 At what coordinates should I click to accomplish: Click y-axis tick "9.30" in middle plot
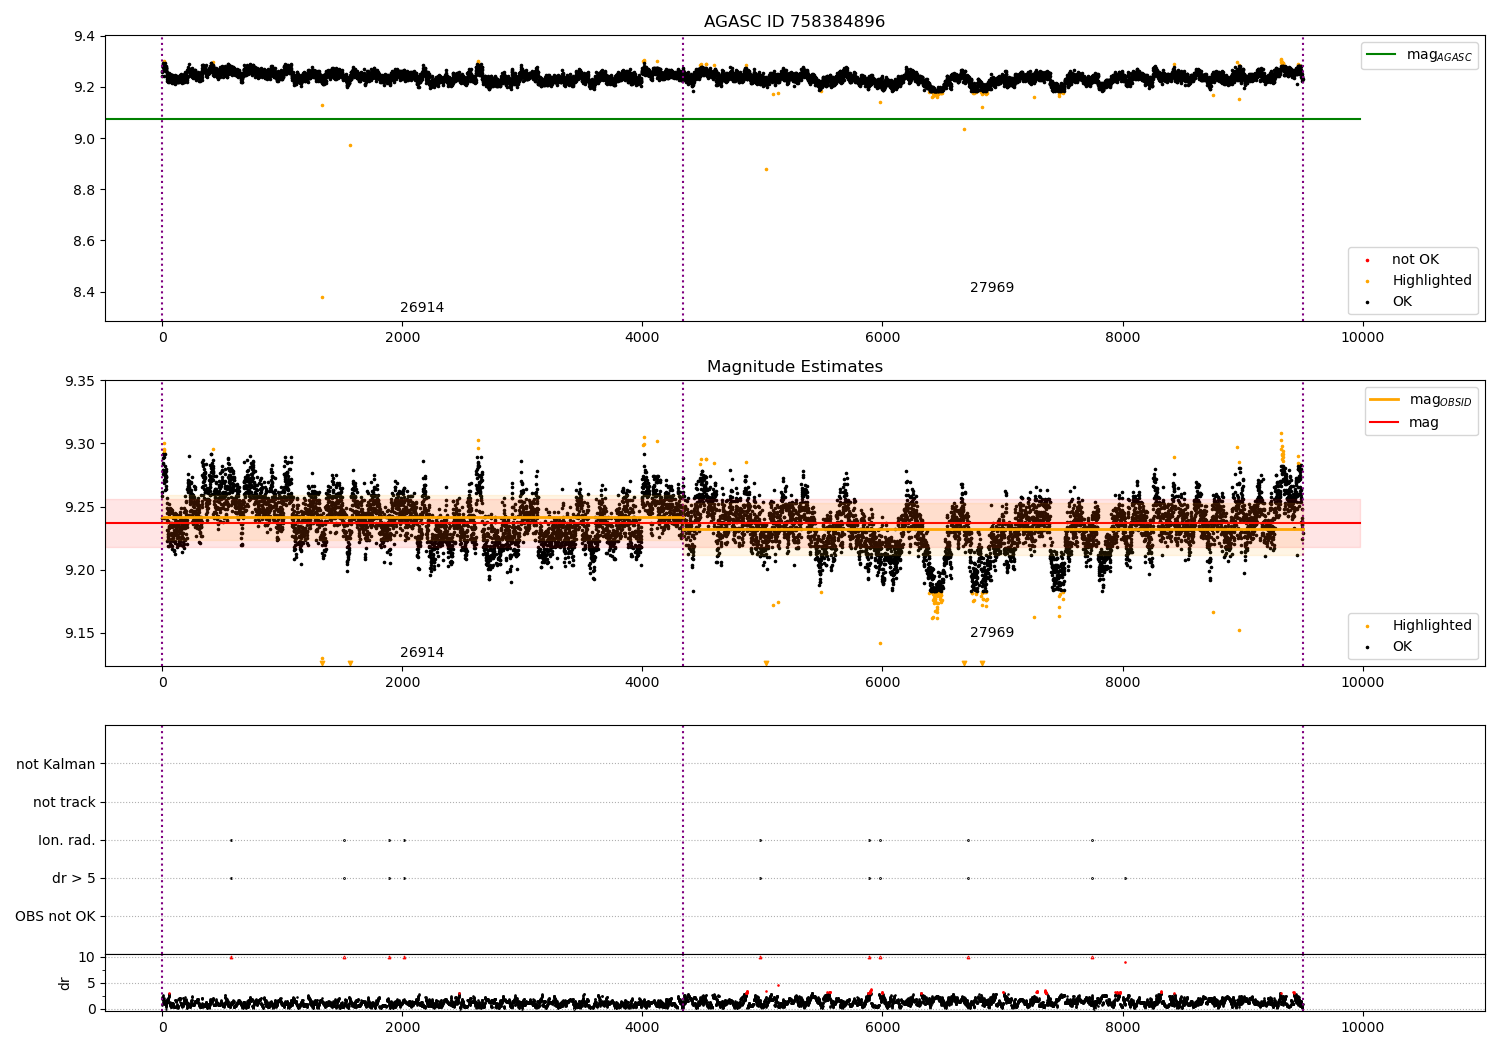[x=80, y=445]
